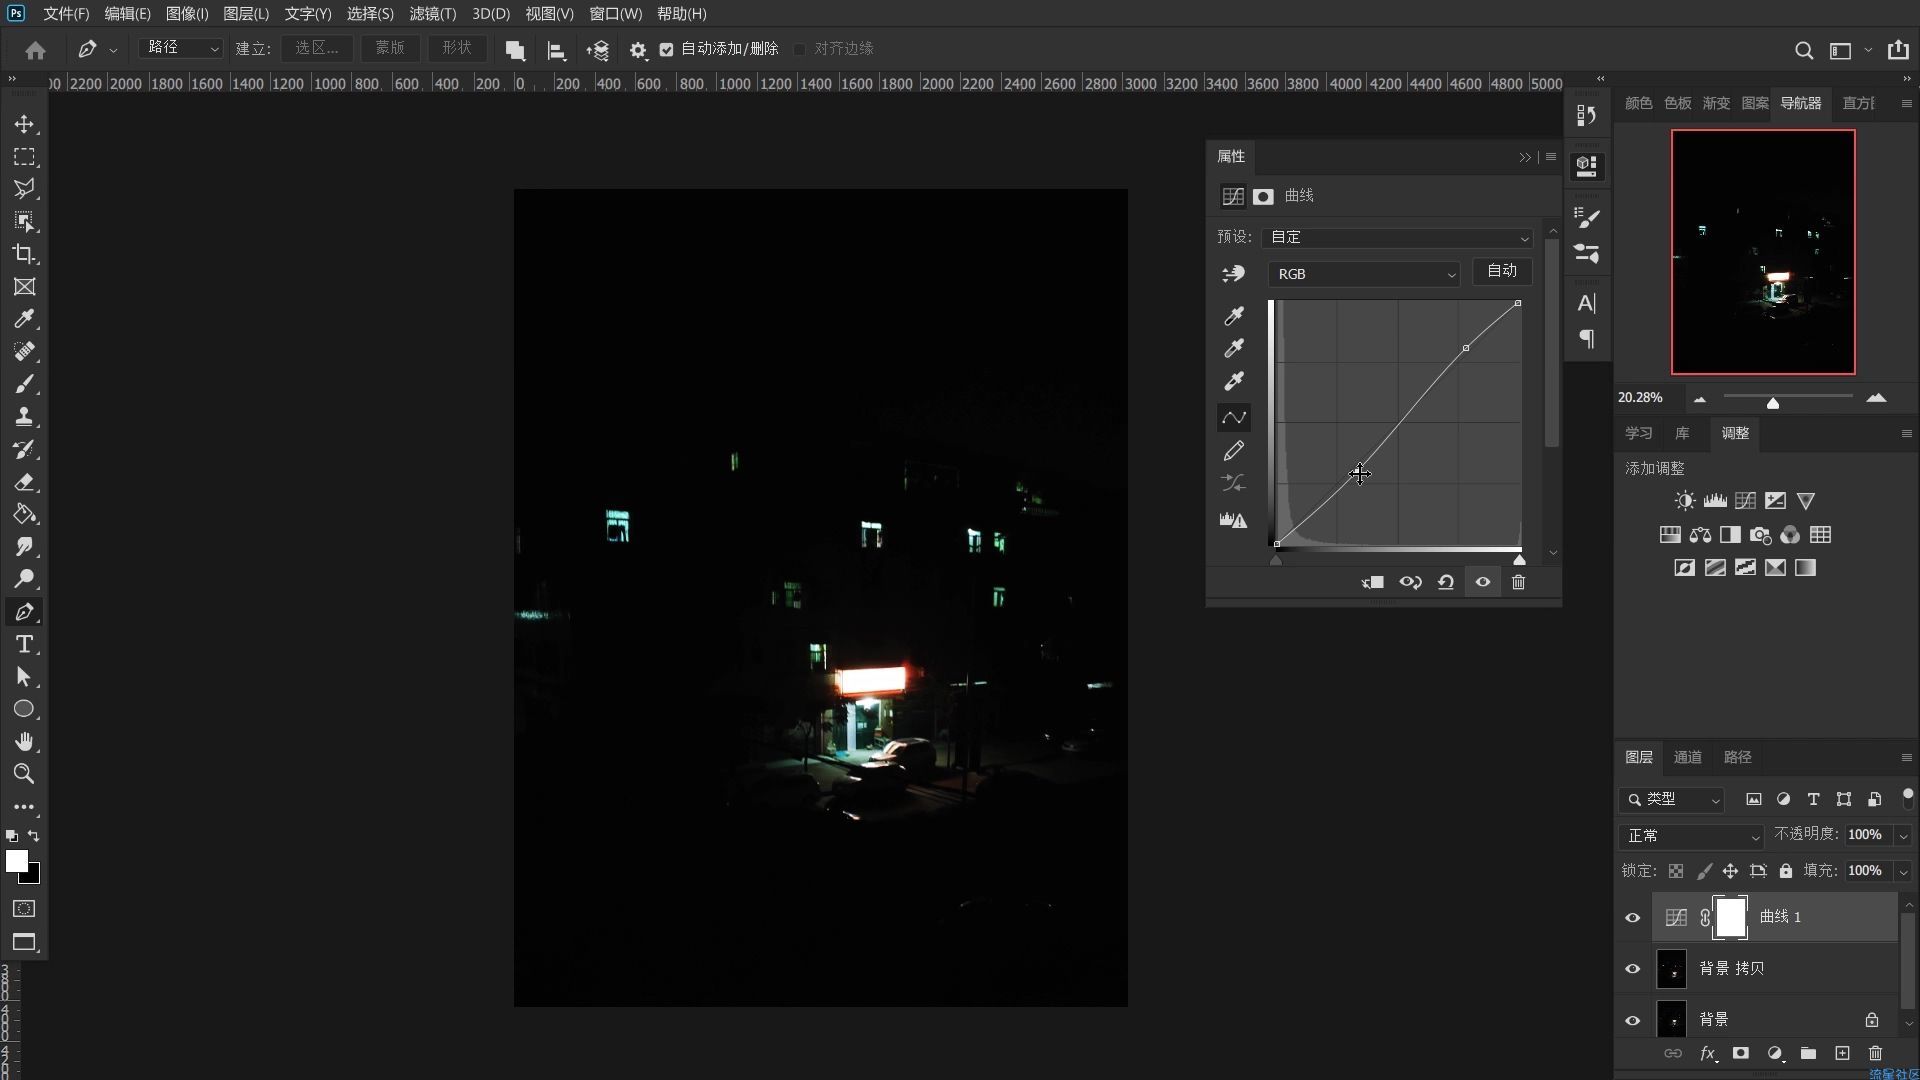Image resolution: width=1920 pixels, height=1080 pixels.
Task: Open the path mode dropdown 路径
Action: click(180, 48)
